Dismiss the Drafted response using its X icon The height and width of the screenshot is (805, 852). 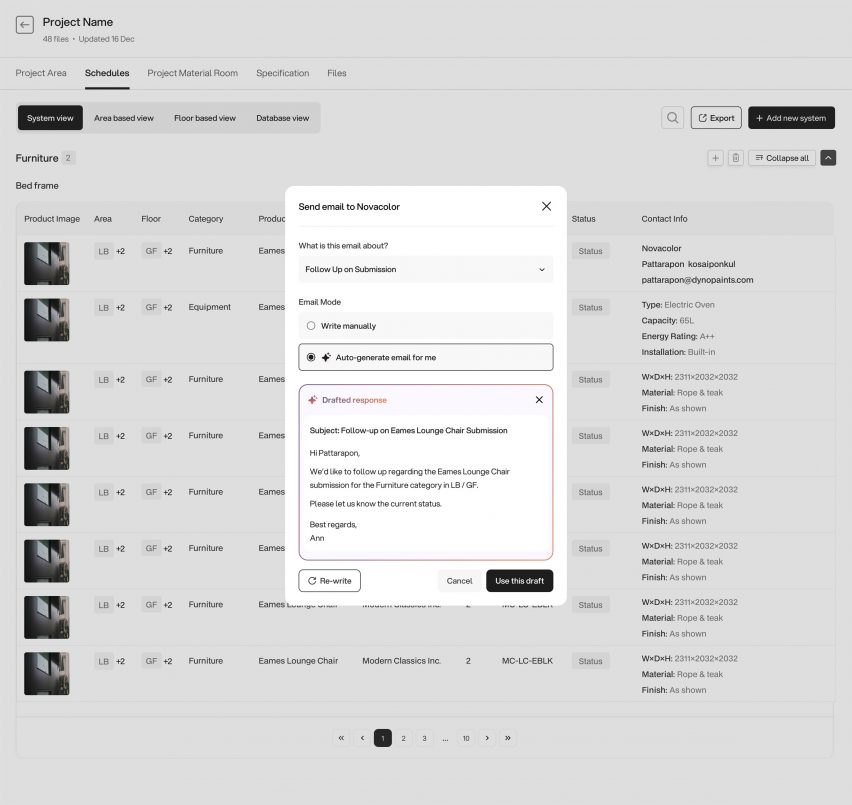click(x=539, y=399)
